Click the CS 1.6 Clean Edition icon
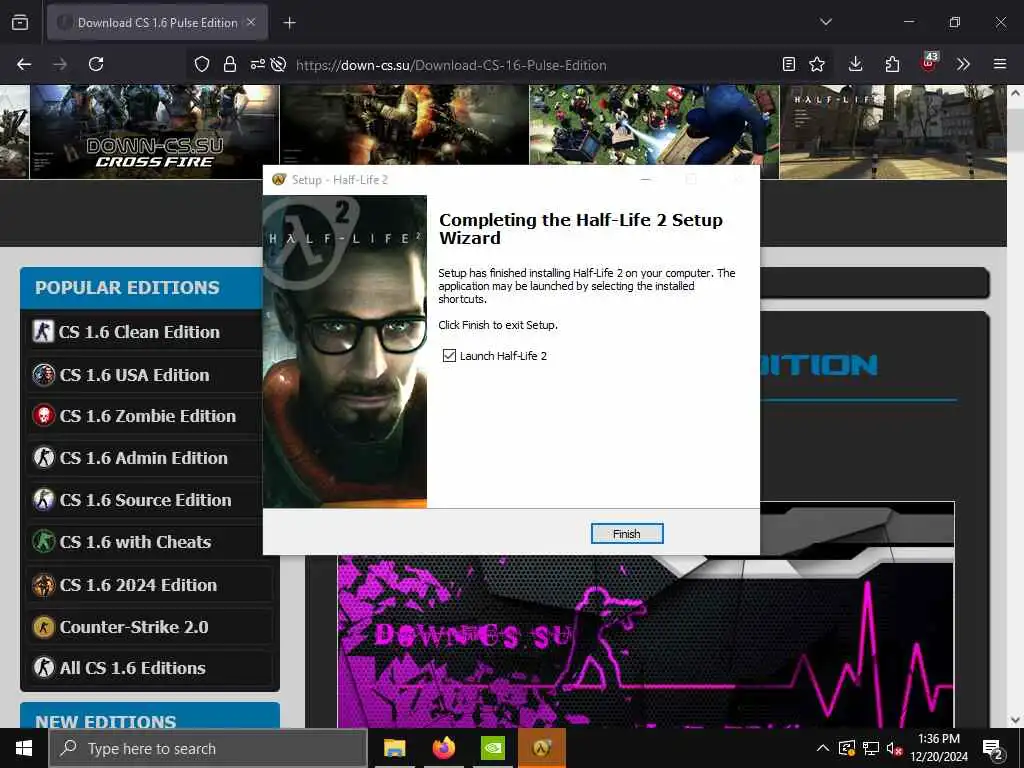Image resolution: width=1024 pixels, height=768 pixels. click(43, 332)
